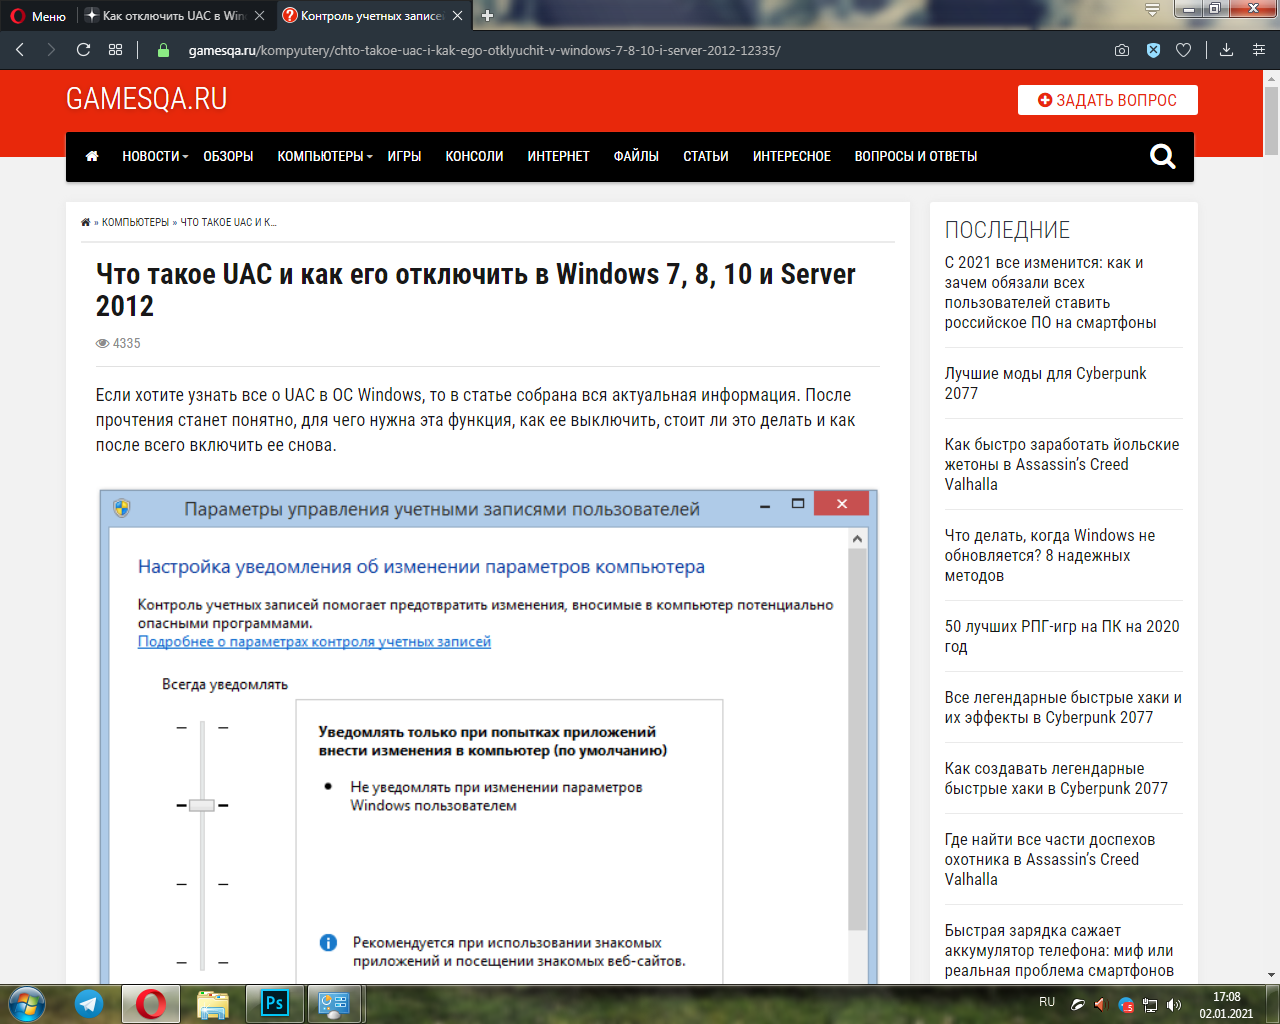
Task: Add page to bookmarks heart icon
Action: (1184, 50)
